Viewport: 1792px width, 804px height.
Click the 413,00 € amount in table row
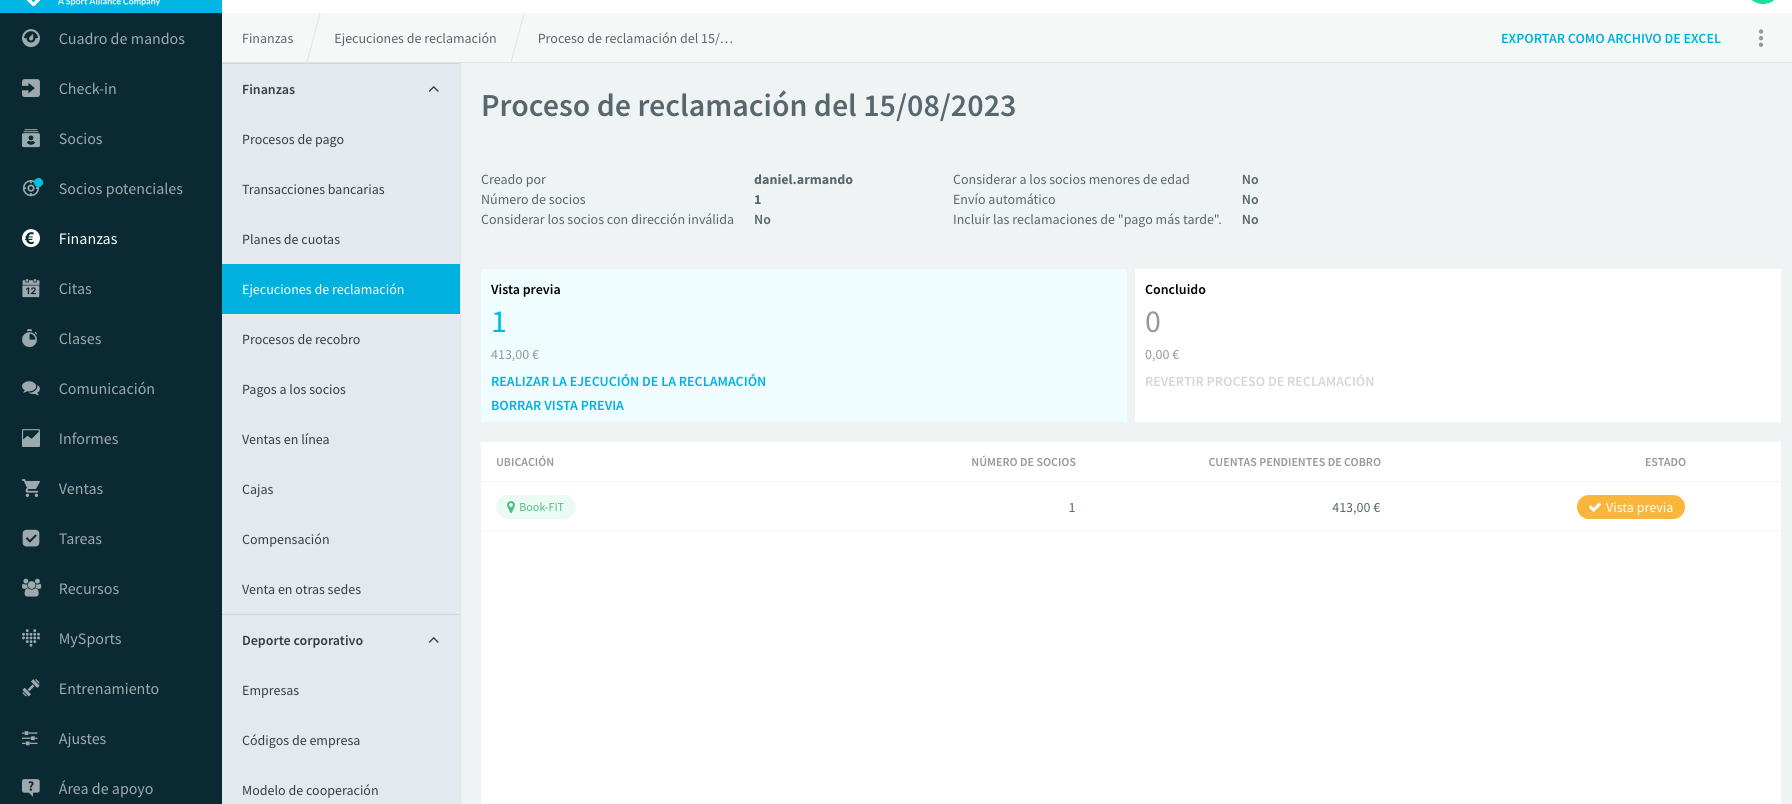coord(1356,507)
